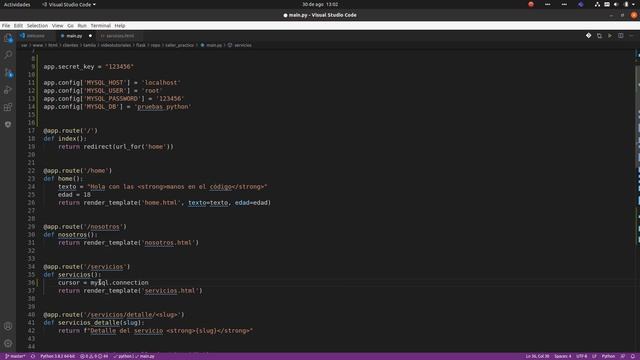The width and height of the screenshot is (640, 360).
Task: Click main.py in the breadcrumb
Action: [214, 45]
